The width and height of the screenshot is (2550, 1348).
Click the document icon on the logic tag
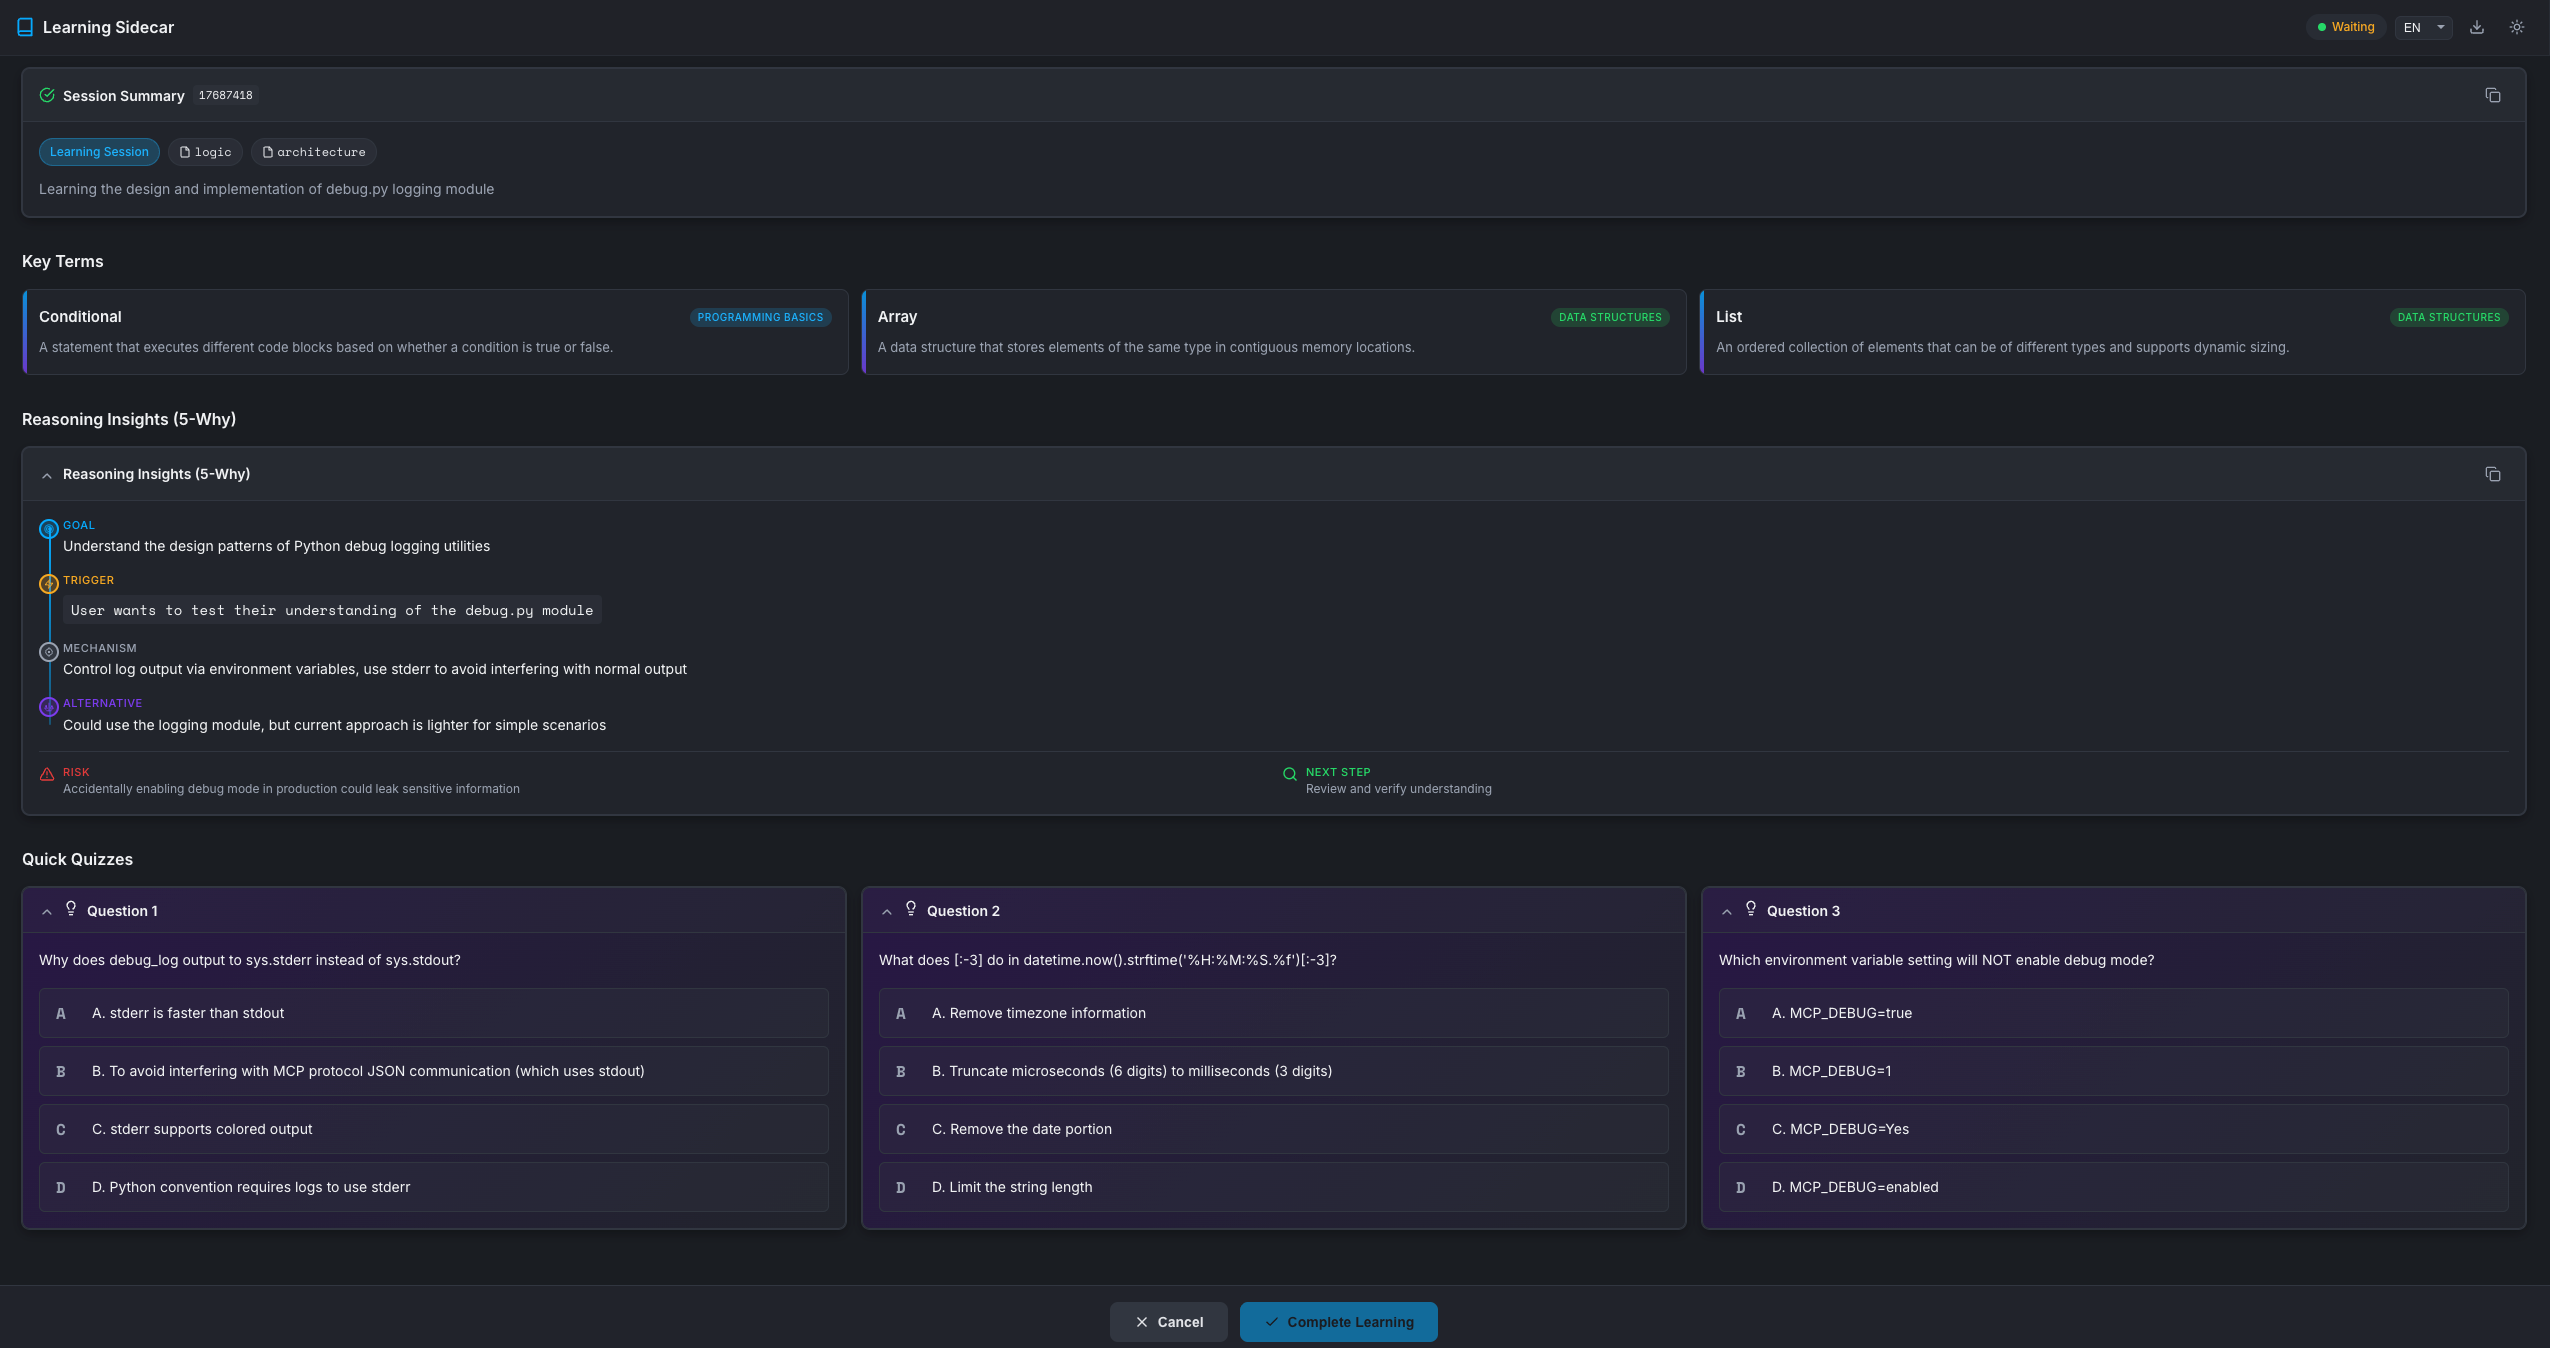[x=185, y=152]
